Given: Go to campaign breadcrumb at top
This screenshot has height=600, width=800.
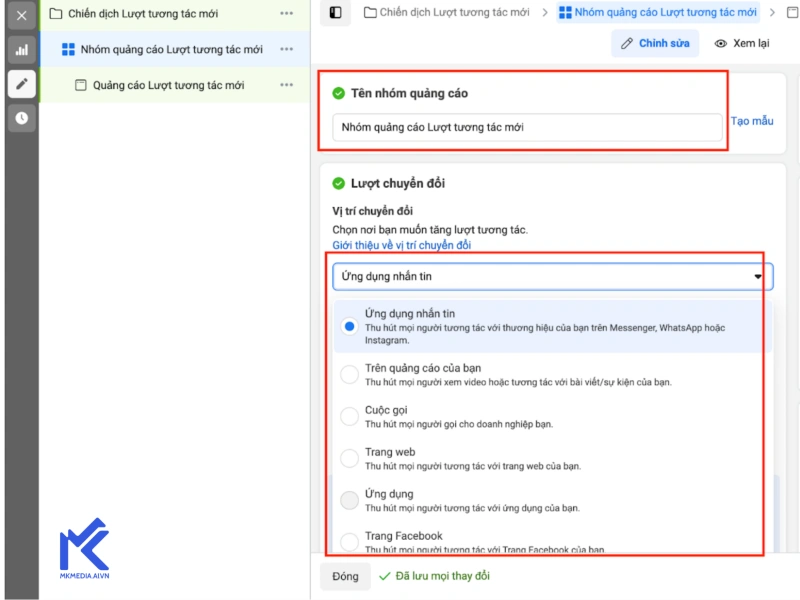Looking at the screenshot, I should 447,12.
